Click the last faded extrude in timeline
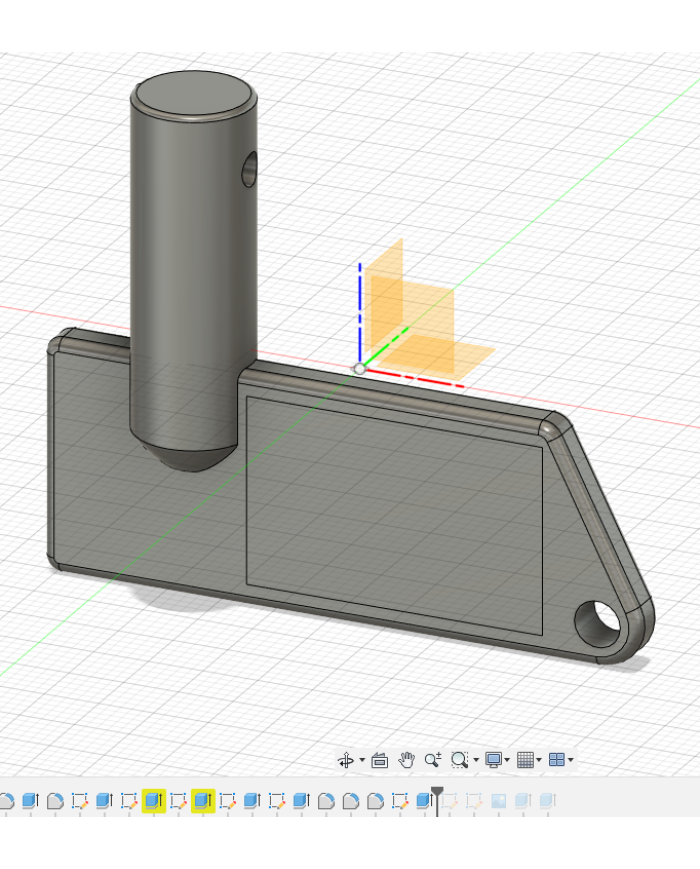 click(x=546, y=800)
